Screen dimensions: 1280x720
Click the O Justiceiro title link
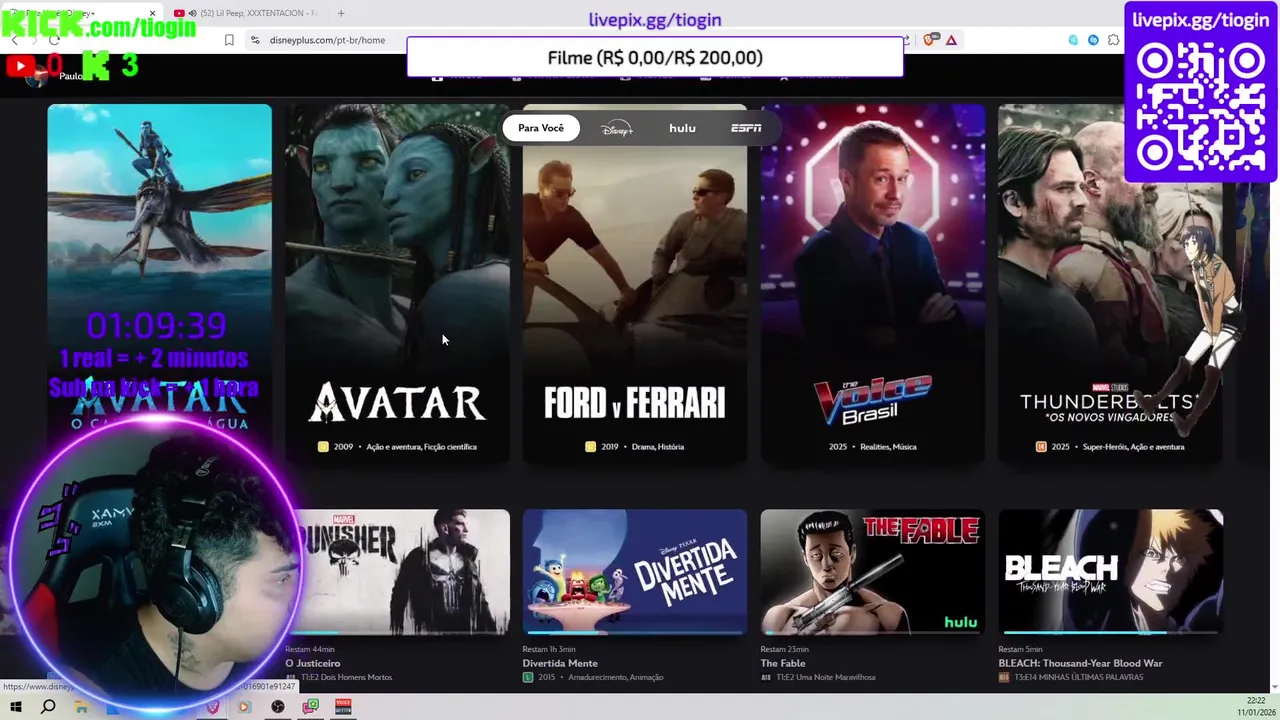click(313, 663)
